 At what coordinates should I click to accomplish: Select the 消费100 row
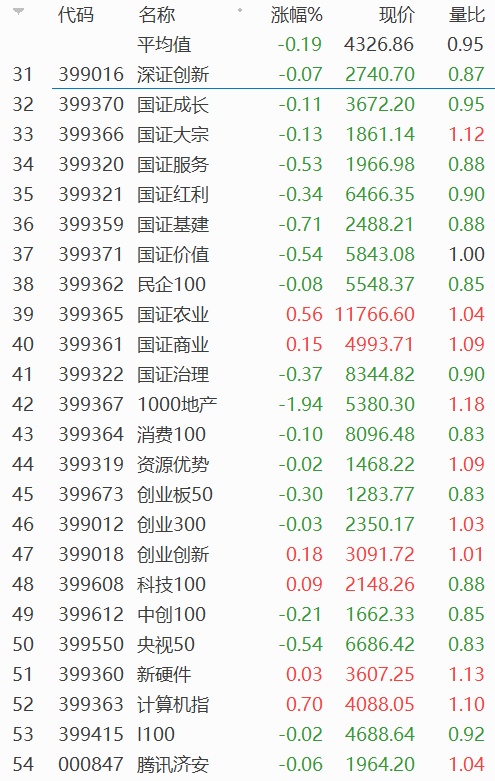click(248, 434)
